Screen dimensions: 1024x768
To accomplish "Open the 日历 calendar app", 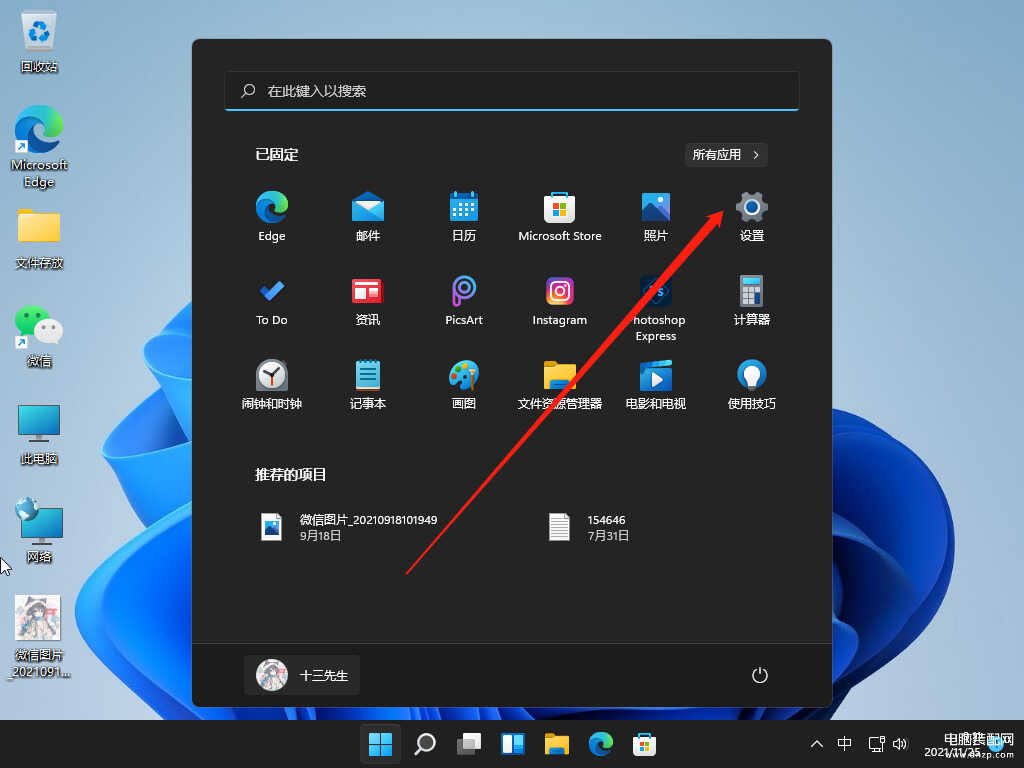I will coord(464,216).
